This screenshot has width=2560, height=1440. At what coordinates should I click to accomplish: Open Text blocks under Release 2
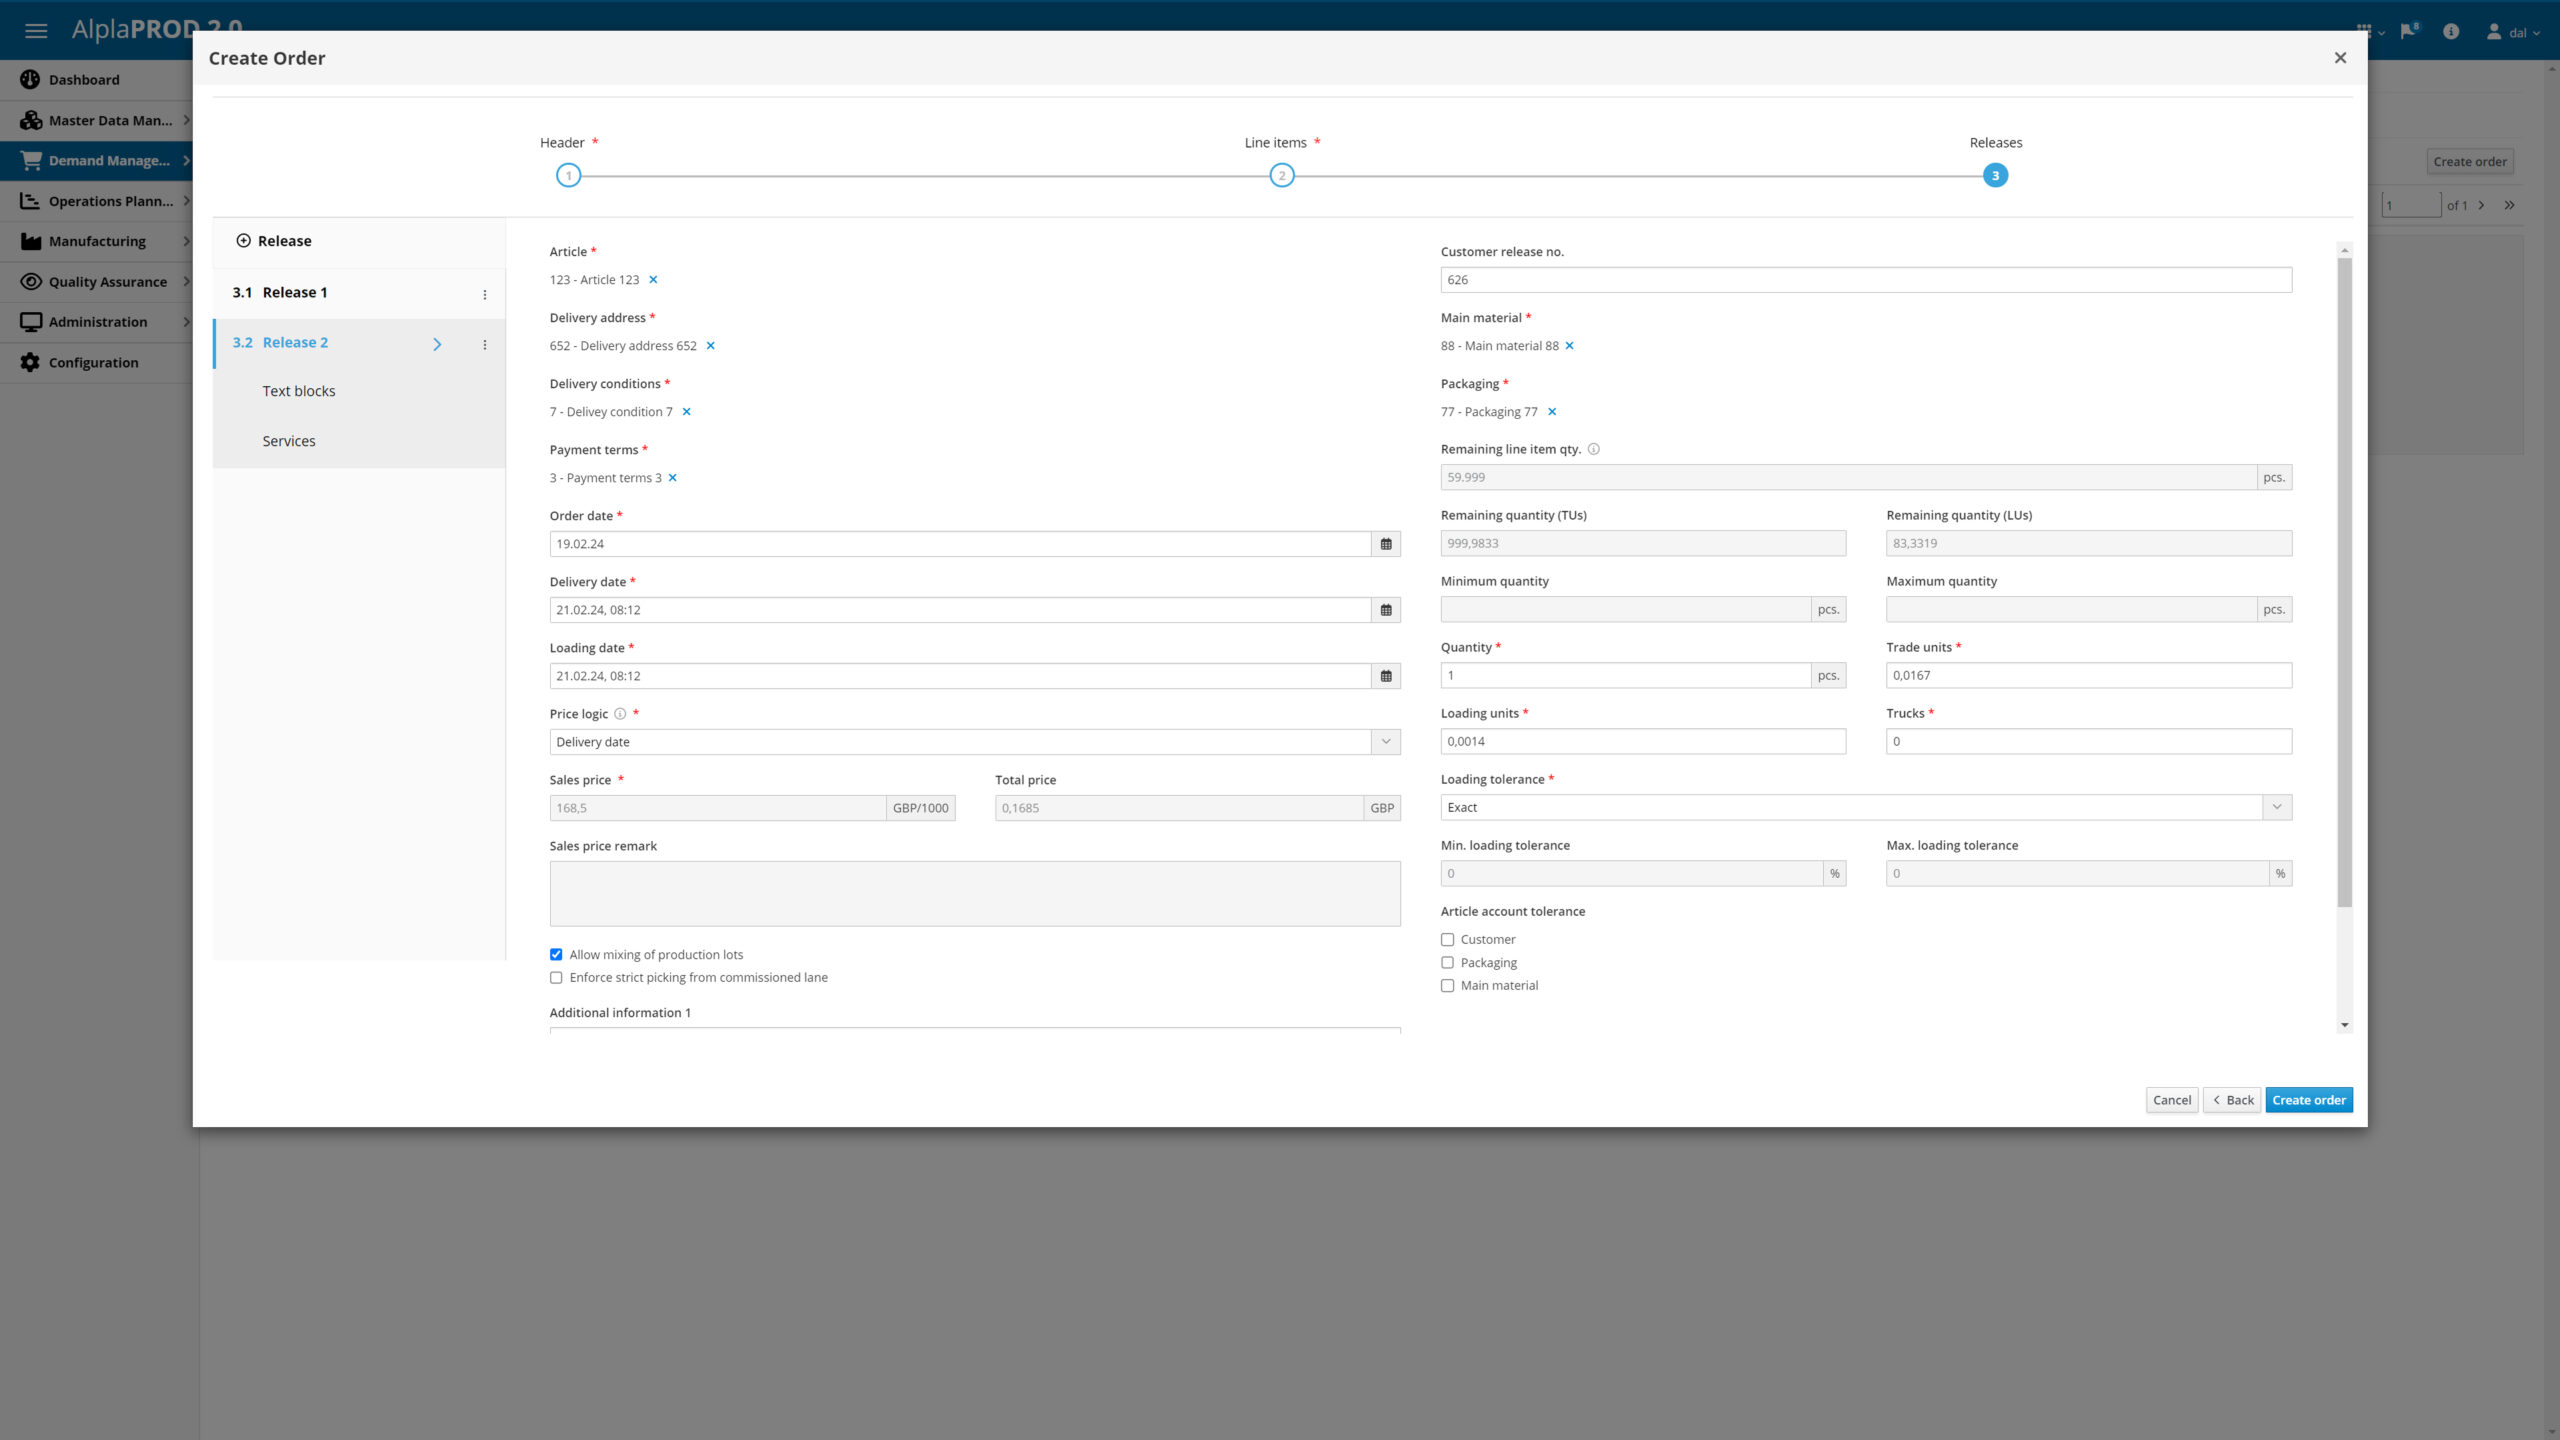(298, 391)
